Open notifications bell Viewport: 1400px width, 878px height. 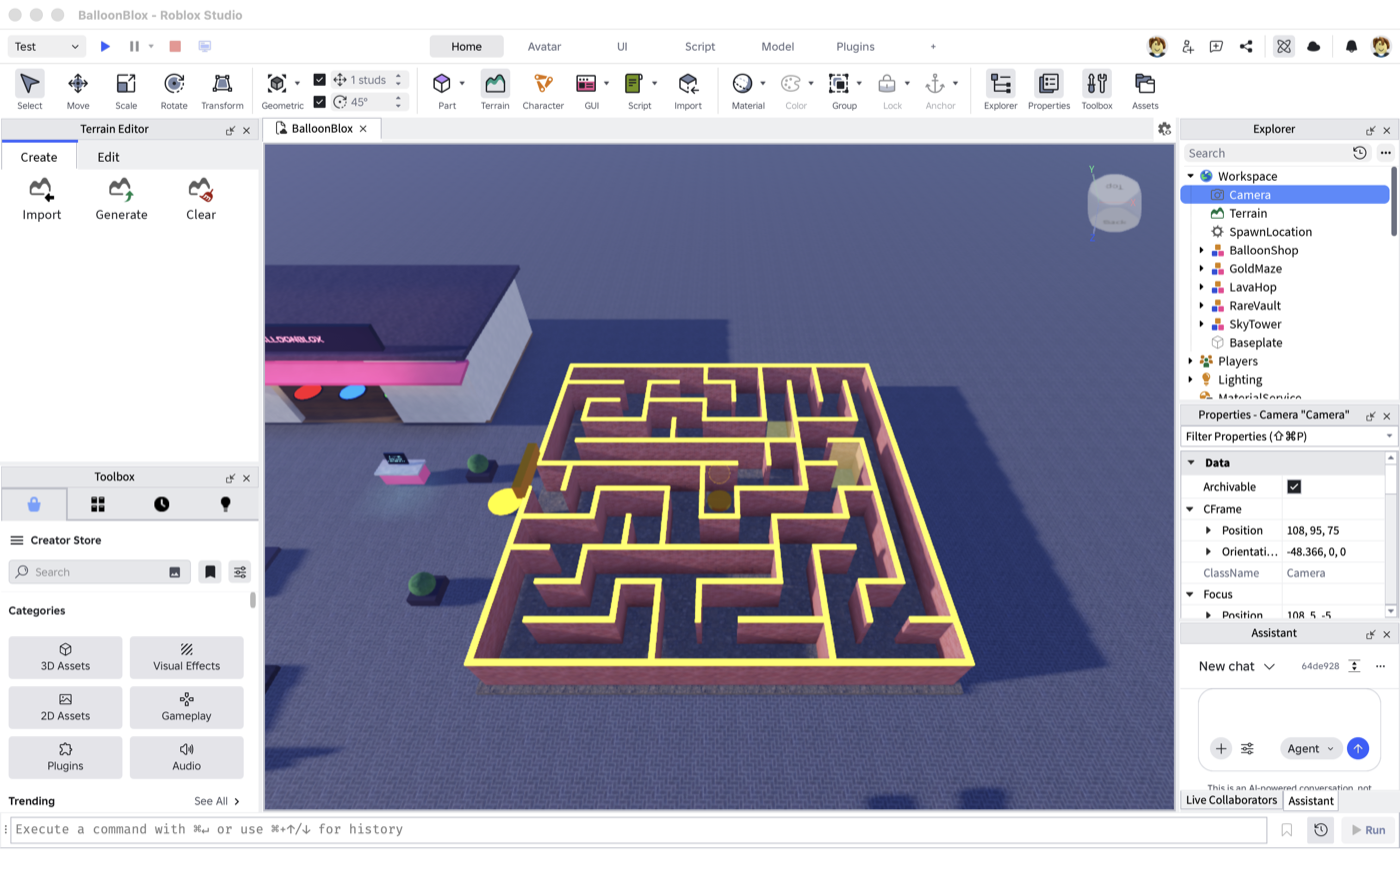click(1351, 46)
